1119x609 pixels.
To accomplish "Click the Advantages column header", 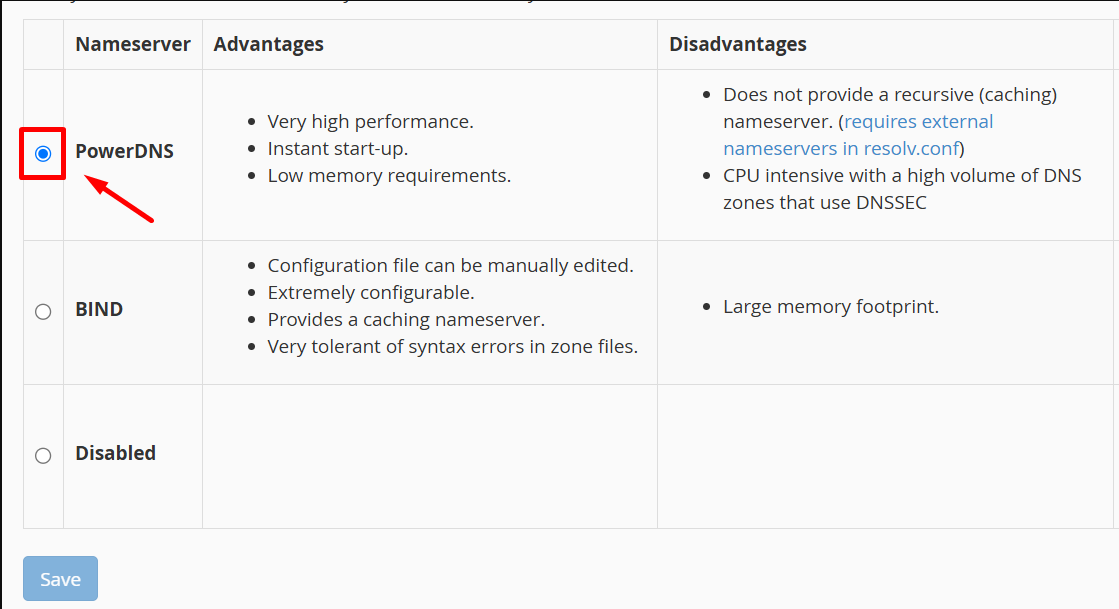I will 268,44.
